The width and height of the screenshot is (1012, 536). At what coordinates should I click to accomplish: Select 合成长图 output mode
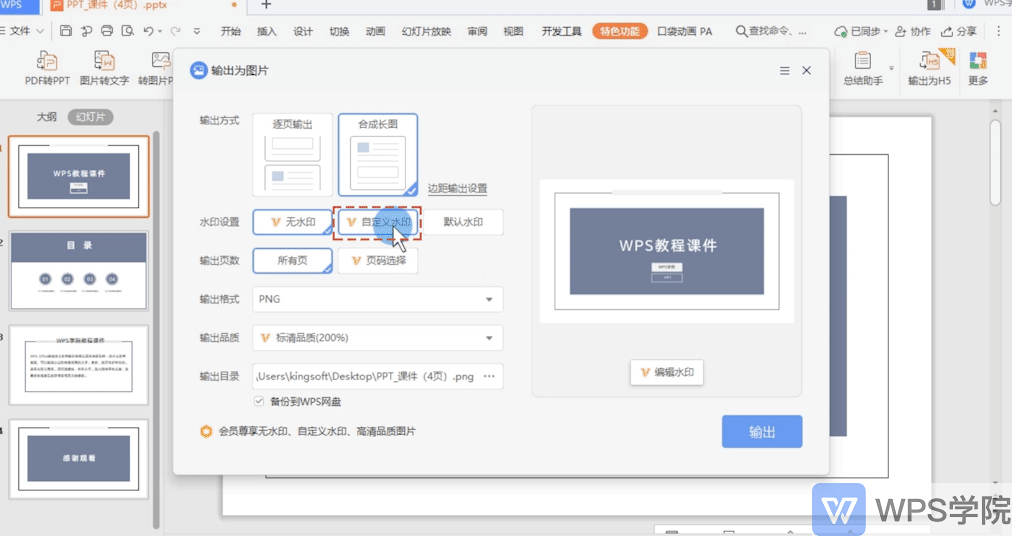point(378,155)
